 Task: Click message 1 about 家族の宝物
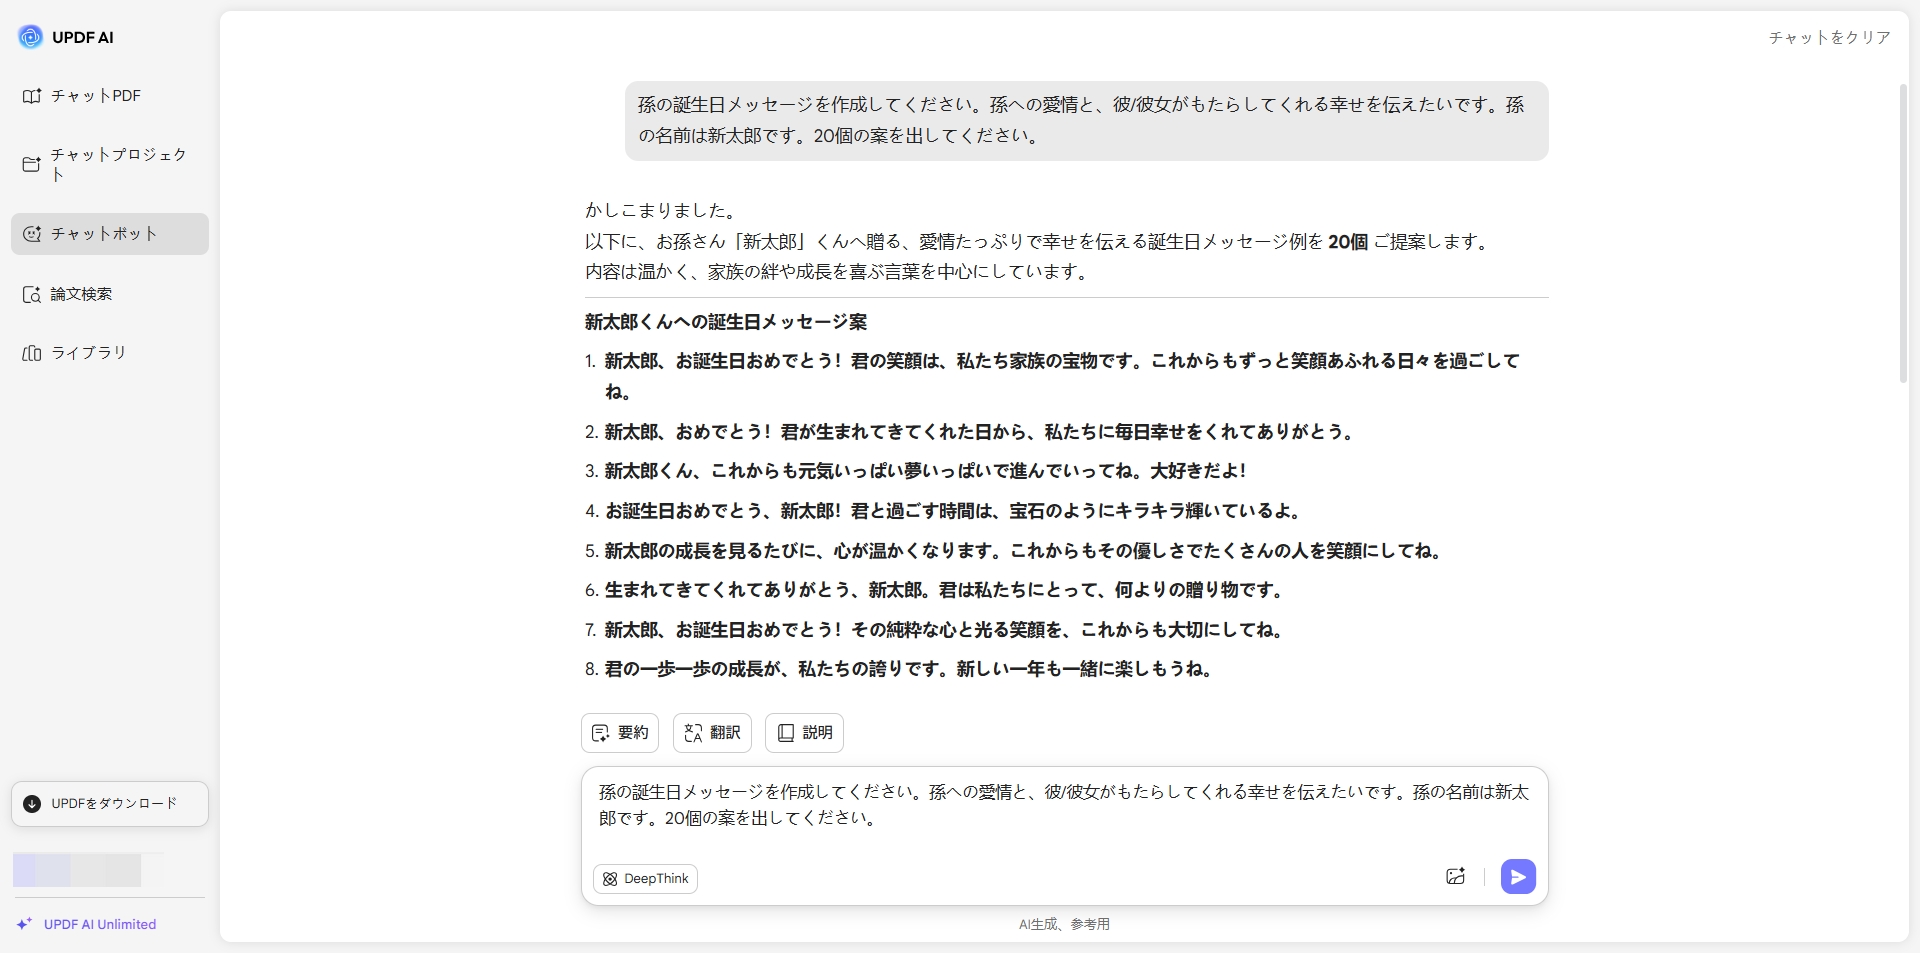click(1062, 376)
